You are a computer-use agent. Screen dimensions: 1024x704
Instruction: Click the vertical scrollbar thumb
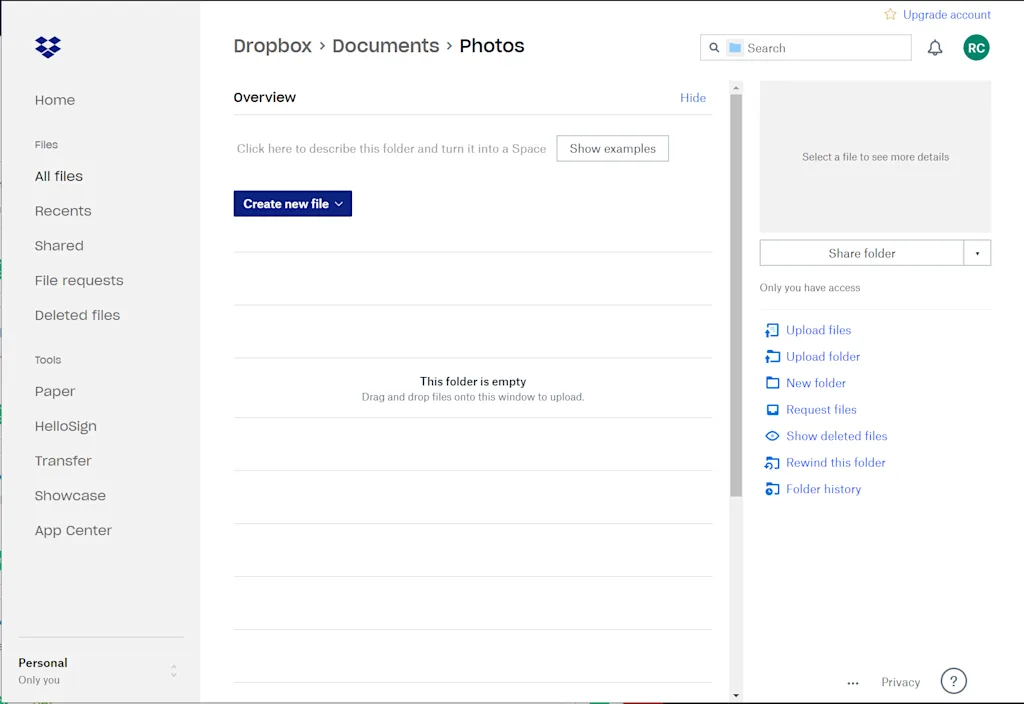tap(736, 295)
